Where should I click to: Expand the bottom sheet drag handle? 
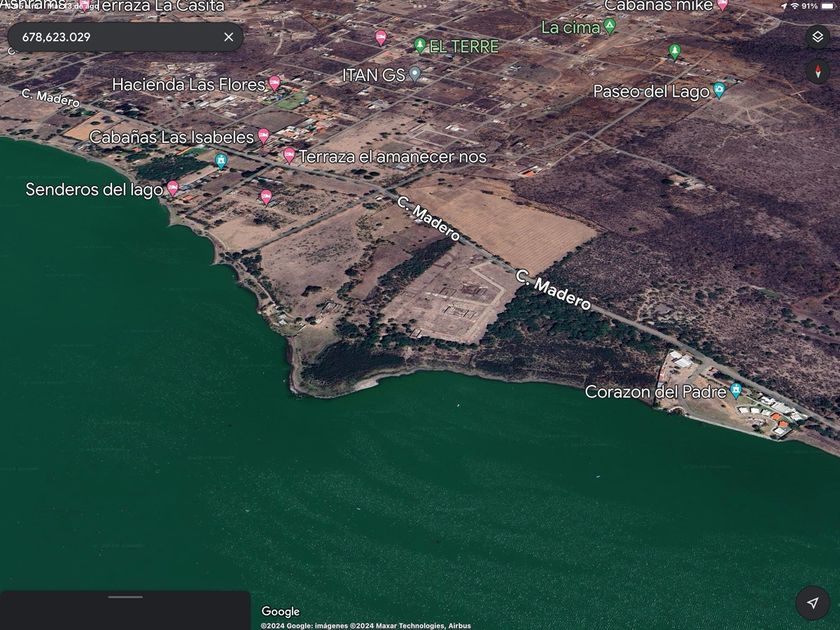[x=125, y=597]
